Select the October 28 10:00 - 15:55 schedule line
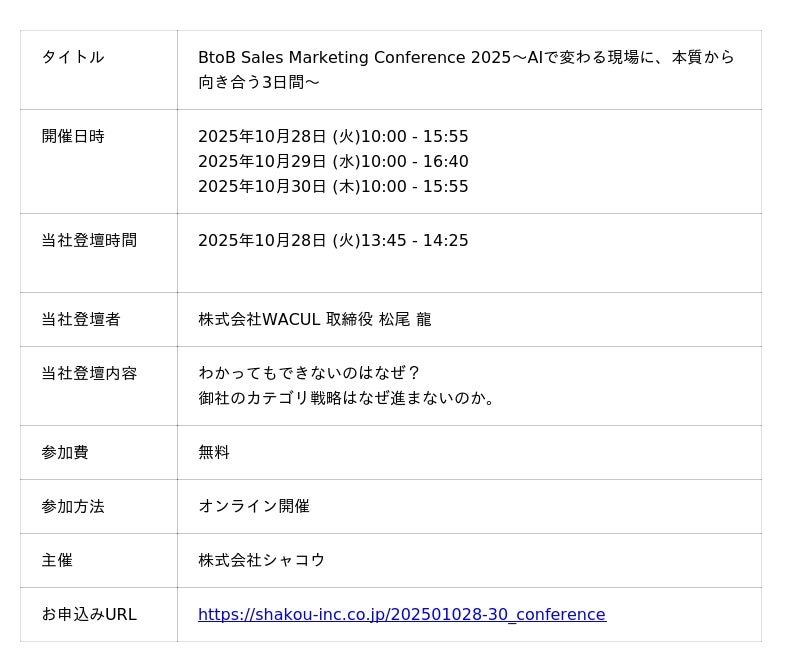Screen dimensions: 800x672 333,136
